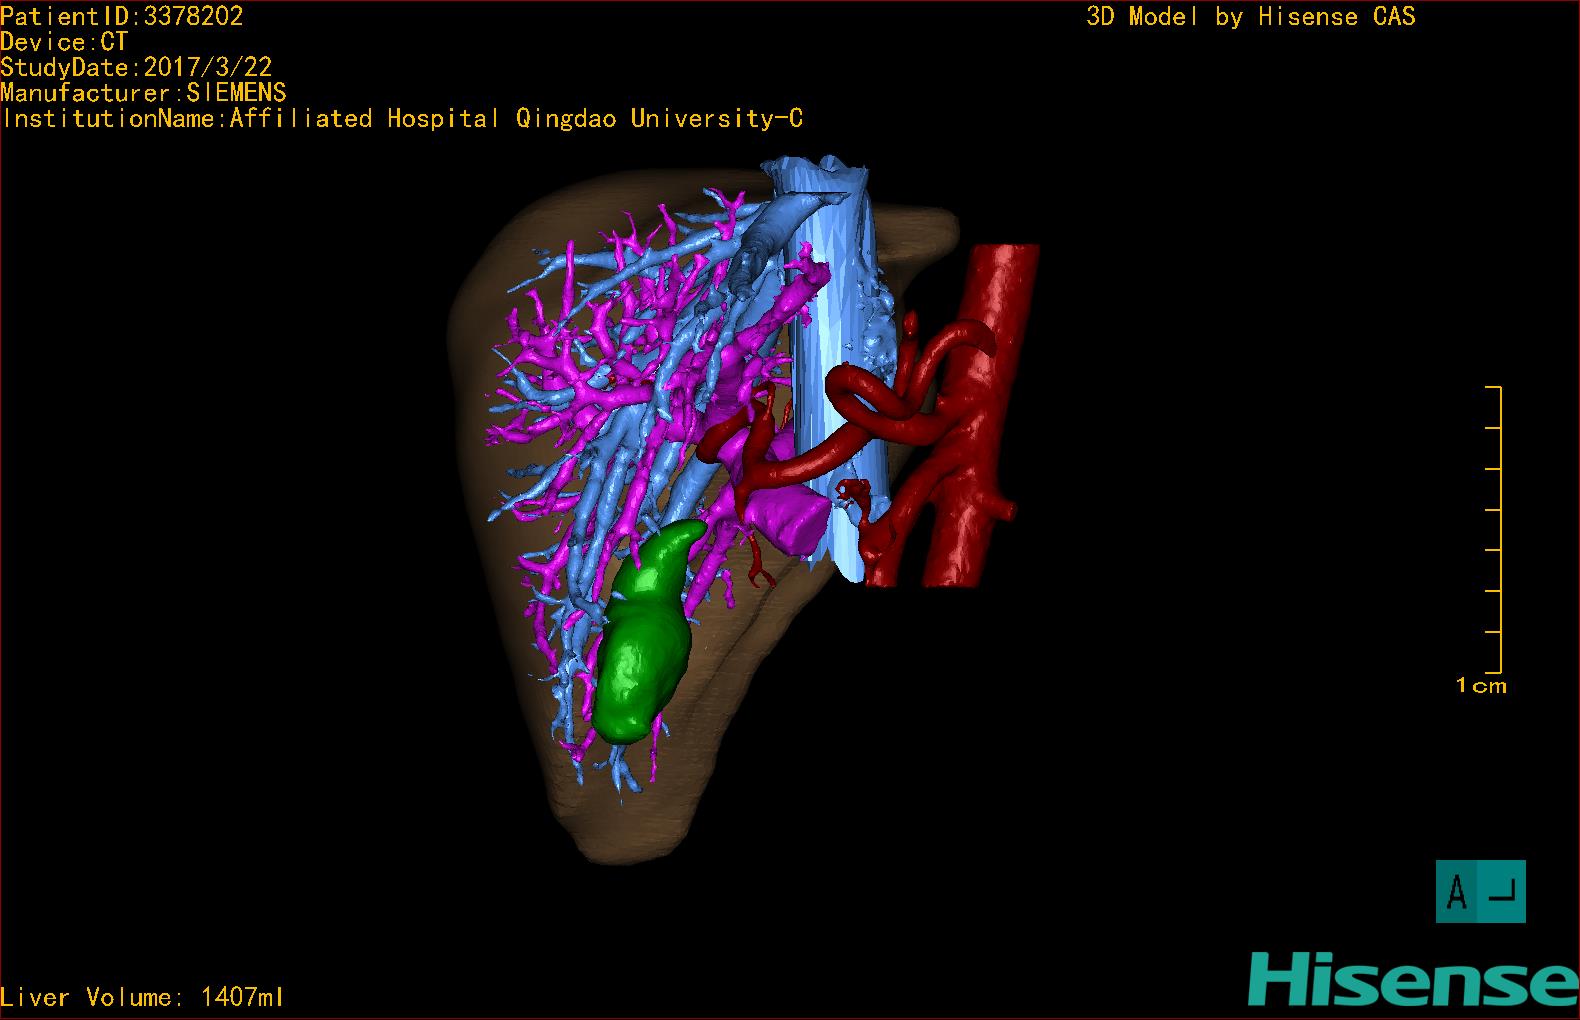The height and width of the screenshot is (1020, 1580).
Task: Click the PatientID:3378202 text
Action: 122,16
